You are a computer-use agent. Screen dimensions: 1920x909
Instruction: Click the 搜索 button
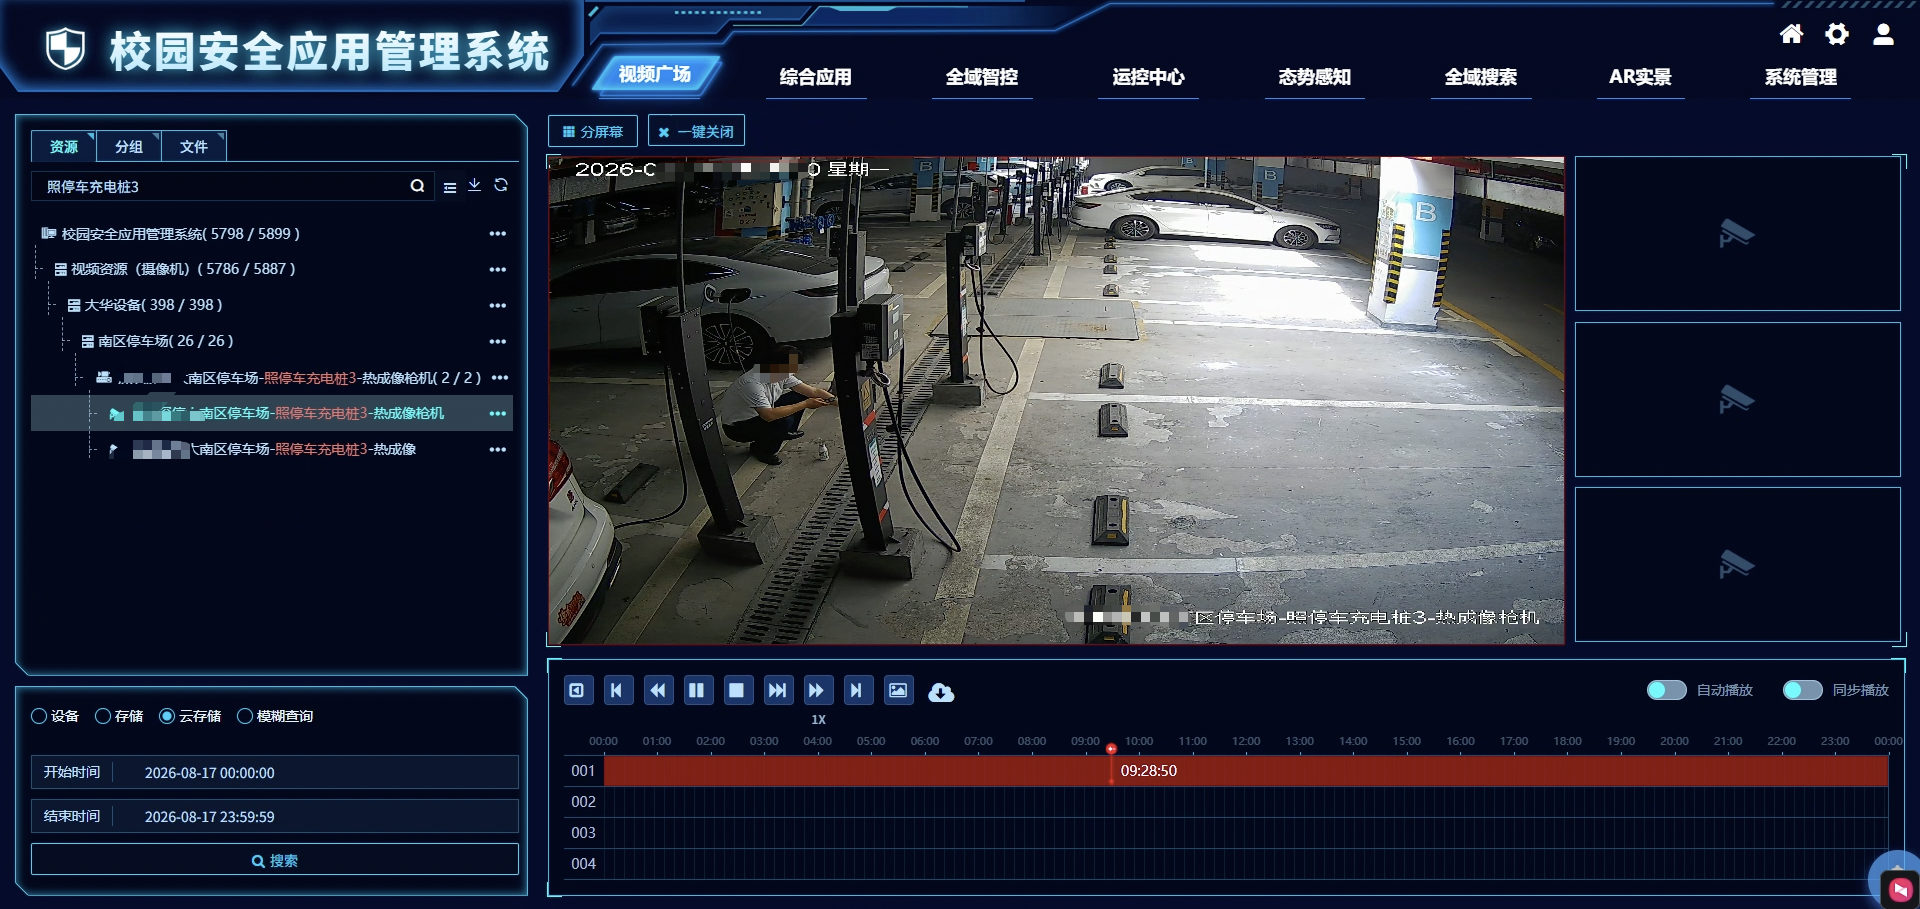point(275,860)
